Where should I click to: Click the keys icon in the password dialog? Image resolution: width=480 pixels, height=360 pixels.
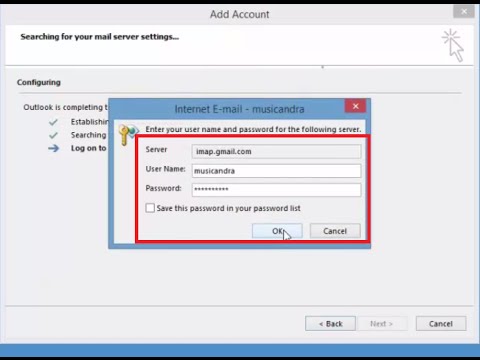coord(128,134)
